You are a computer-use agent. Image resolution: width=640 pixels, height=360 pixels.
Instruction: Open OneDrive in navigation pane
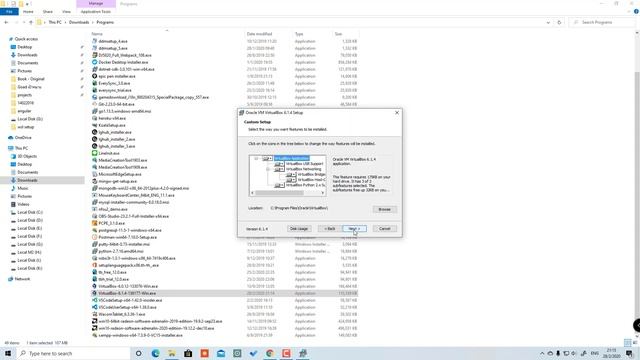coord(23,138)
